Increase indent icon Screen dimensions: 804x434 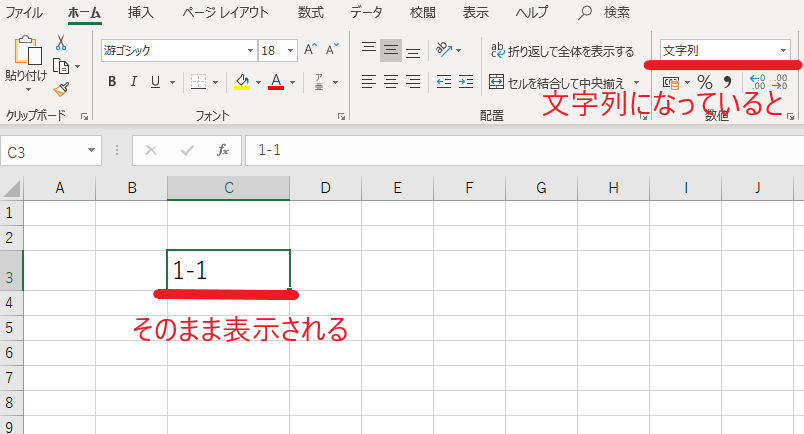[466, 82]
